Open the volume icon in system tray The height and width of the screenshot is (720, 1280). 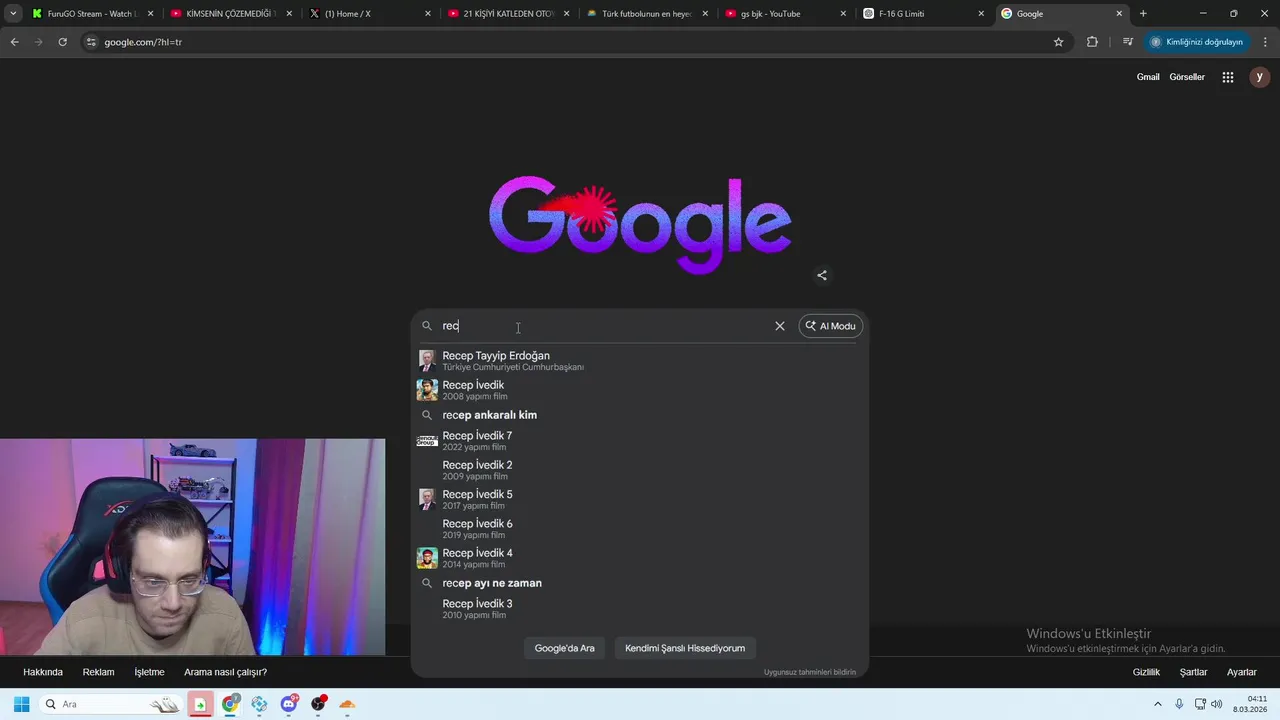point(1217,704)
